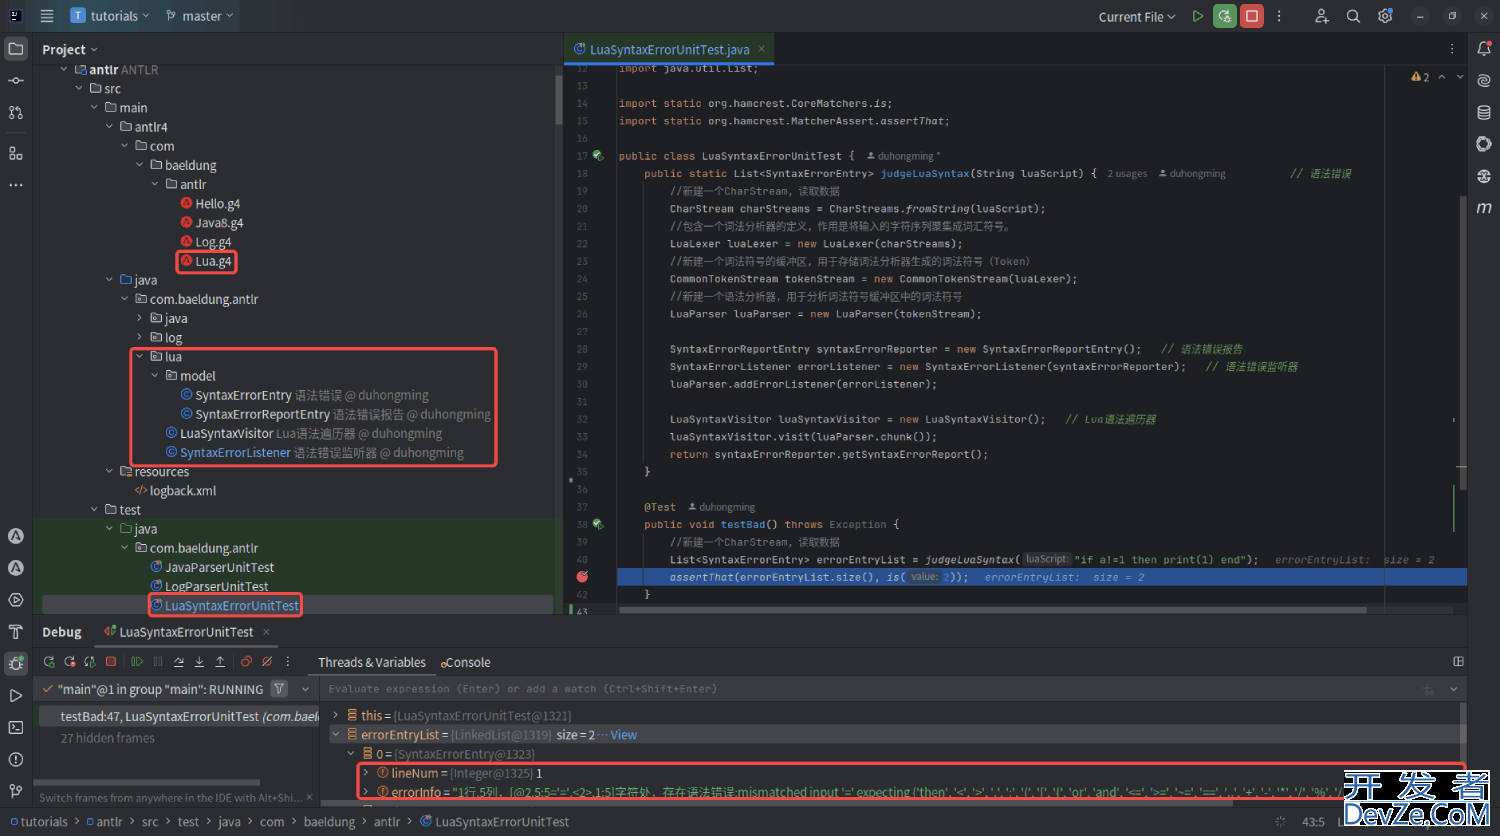Screen dimensions: 1500x836
Task: Collapse the errorEntryList variable node
Action: pyautogui.click(x=336, y=735)
